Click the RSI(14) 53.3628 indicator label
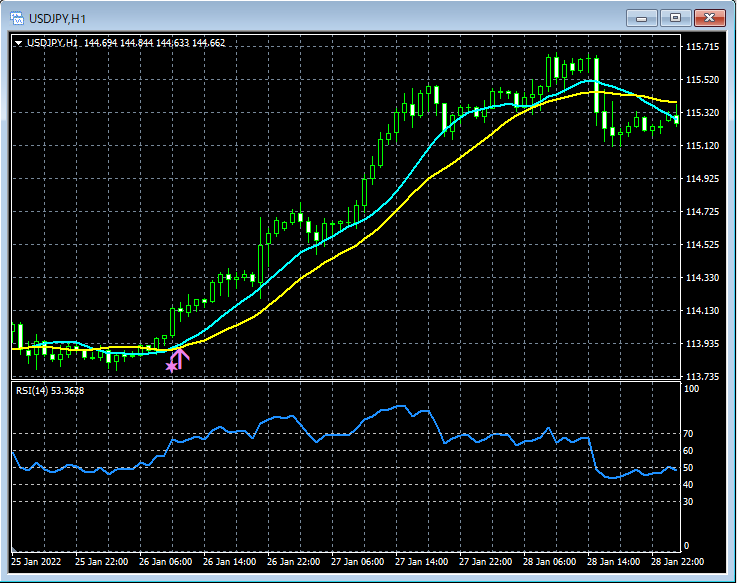This screenshot has width=738, height=583. click(x=50, y=391)
